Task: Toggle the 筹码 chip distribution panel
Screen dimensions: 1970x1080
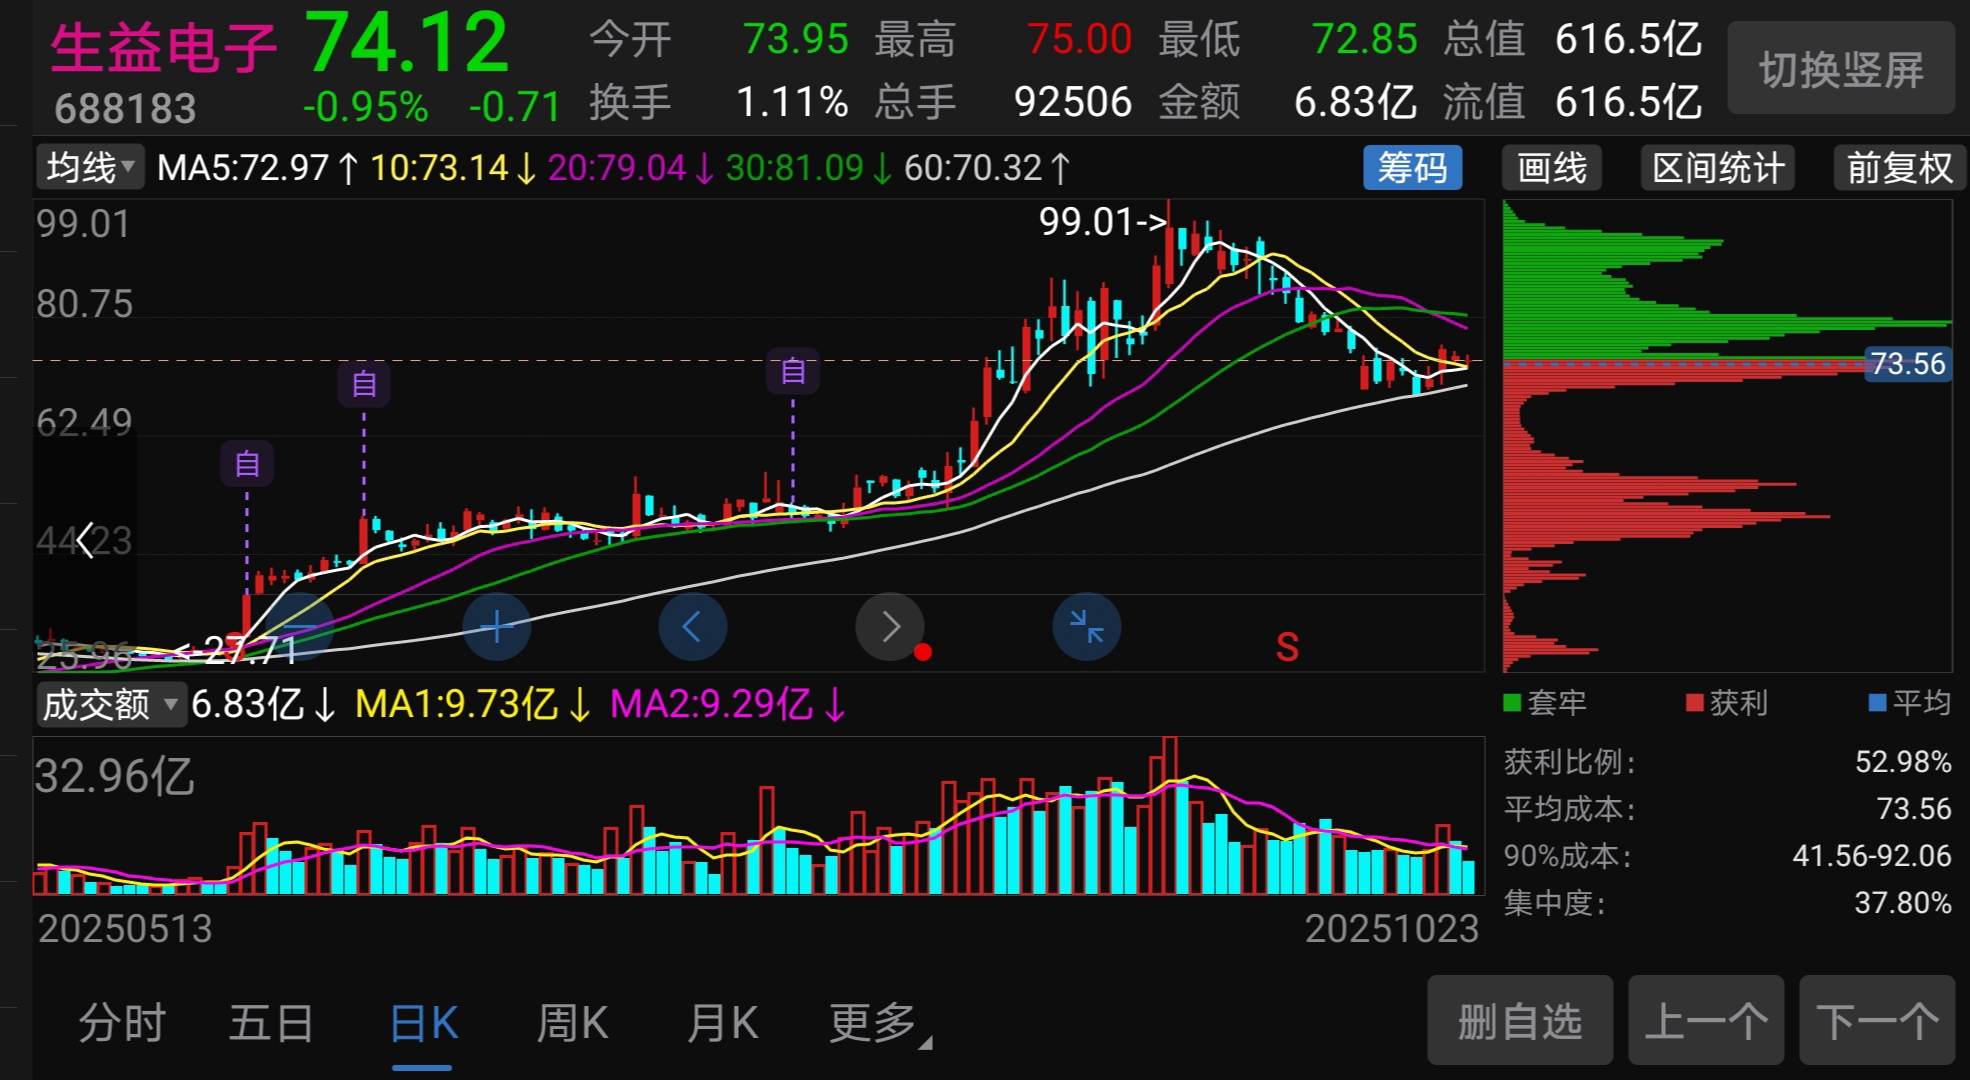Action: click(x=1412, y=168)
